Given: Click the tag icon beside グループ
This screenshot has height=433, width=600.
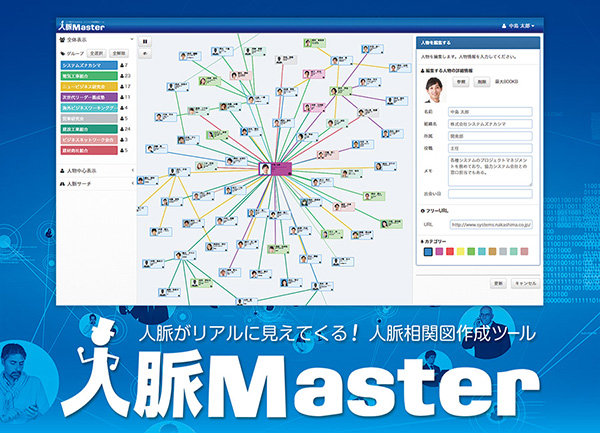Looking at the screenshot, I should [63, 54].
